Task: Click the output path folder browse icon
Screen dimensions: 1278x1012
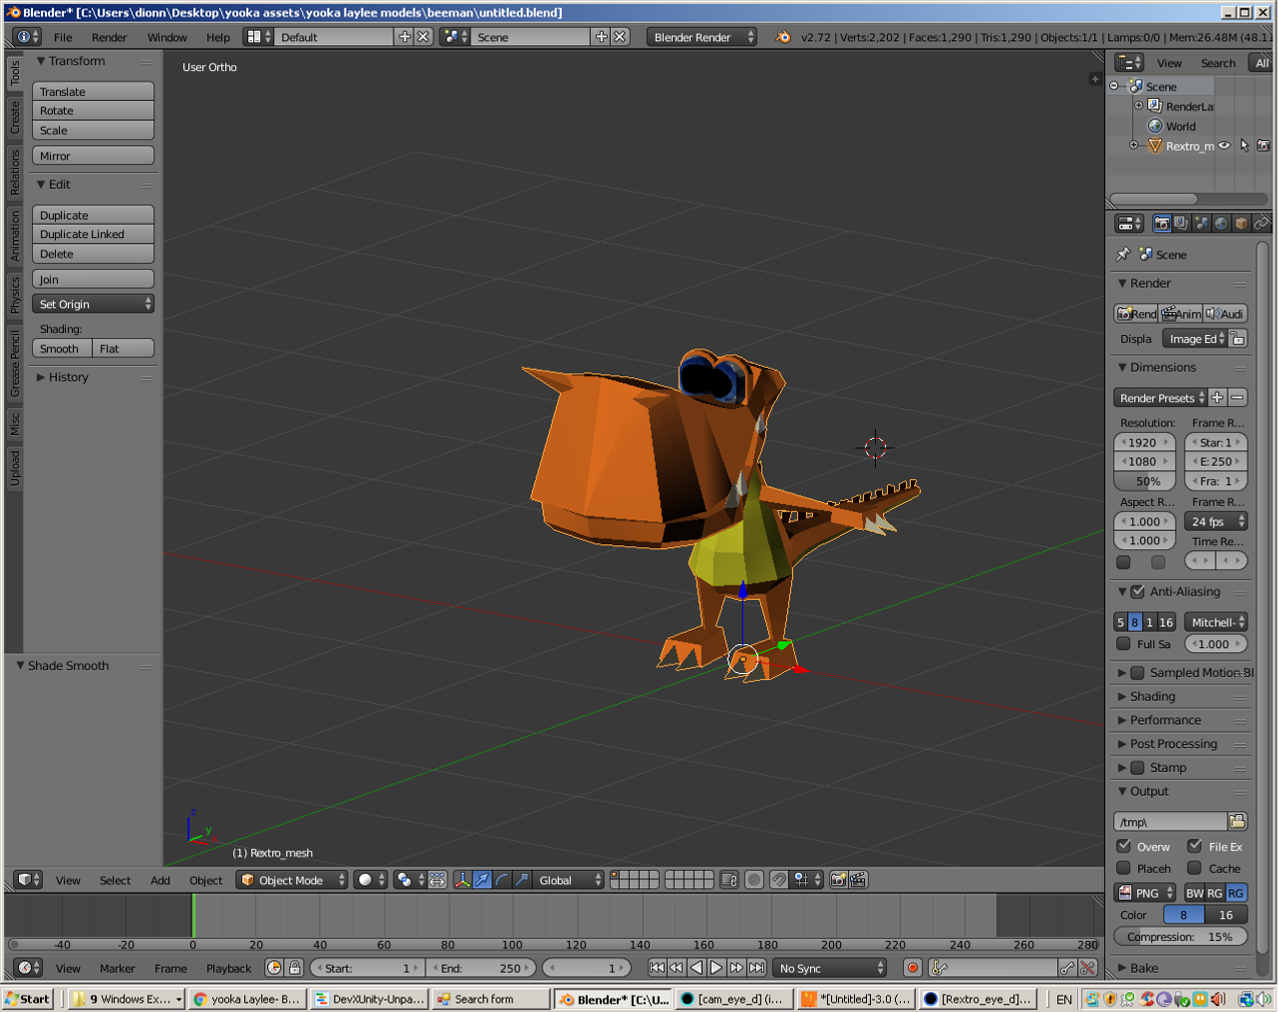Action: [1237, 822]
